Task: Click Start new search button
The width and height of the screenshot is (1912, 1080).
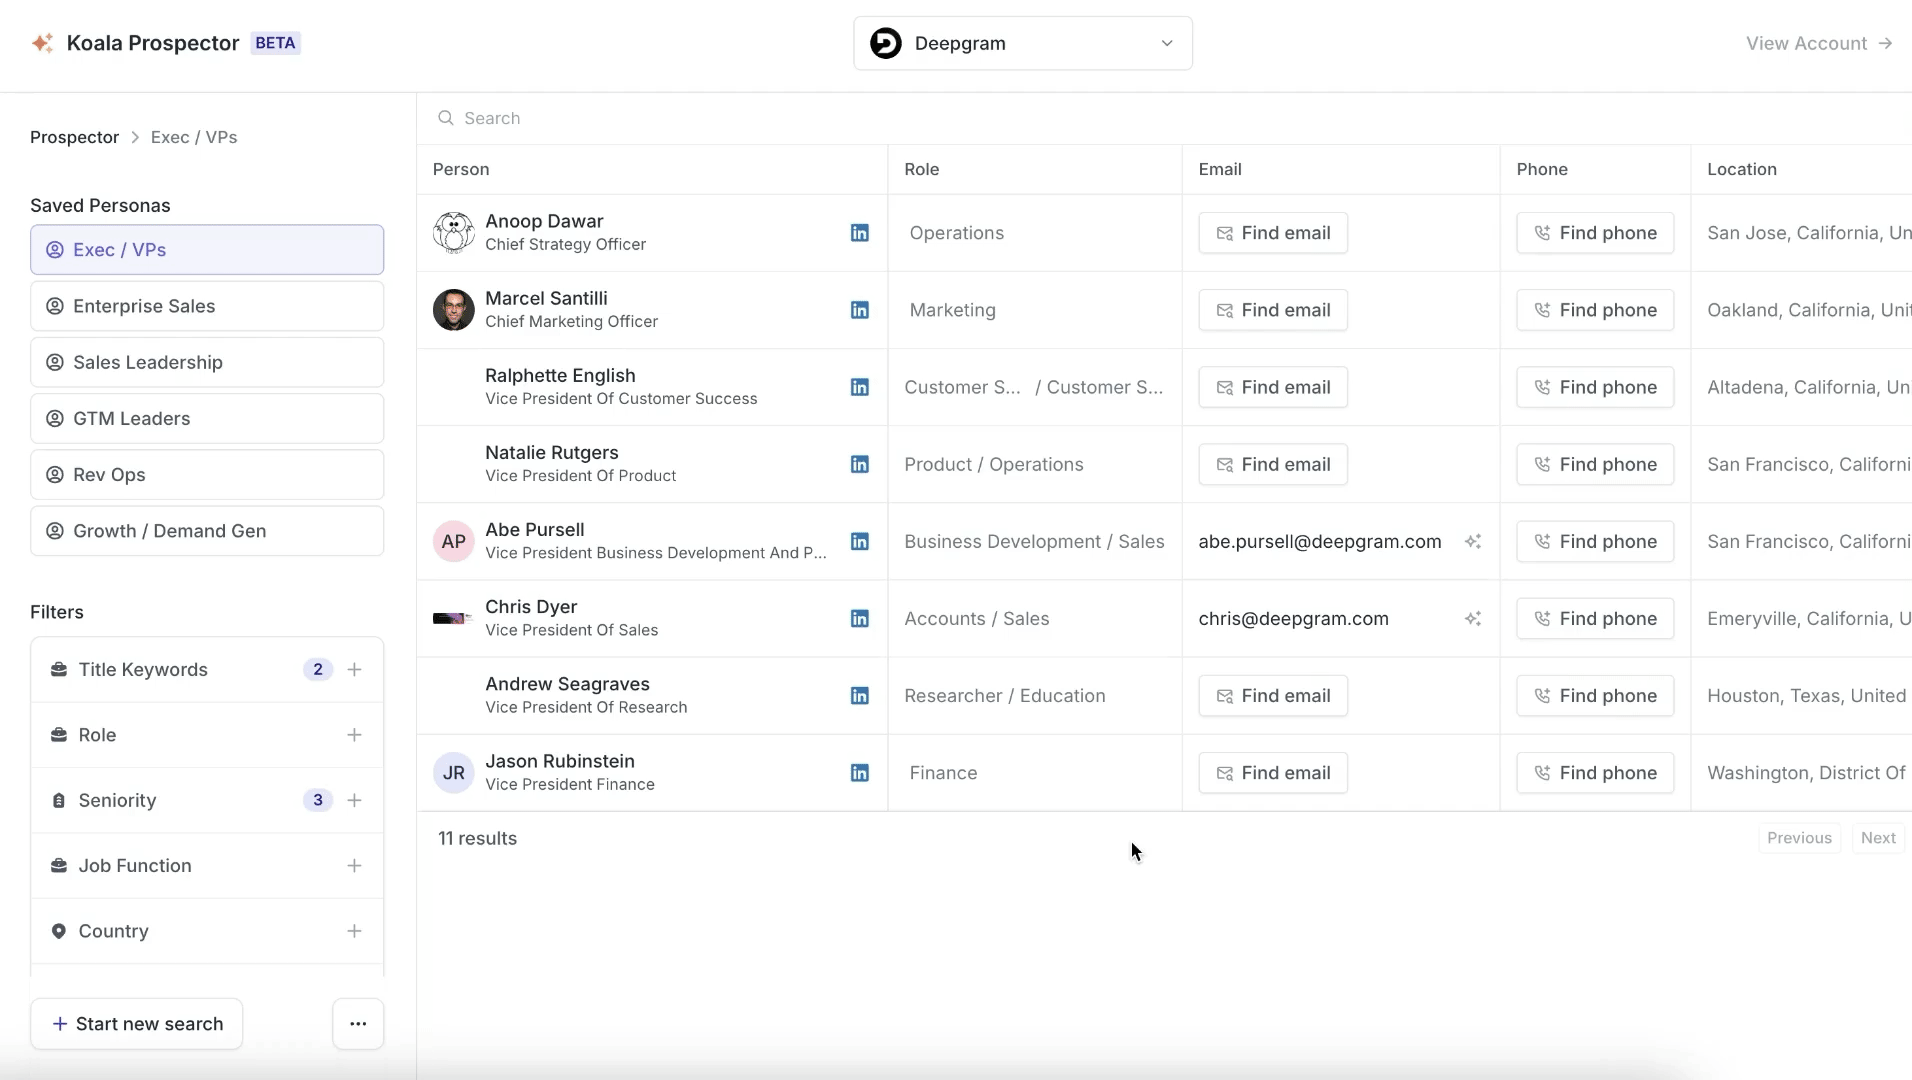Action: tap(137, 1024)
